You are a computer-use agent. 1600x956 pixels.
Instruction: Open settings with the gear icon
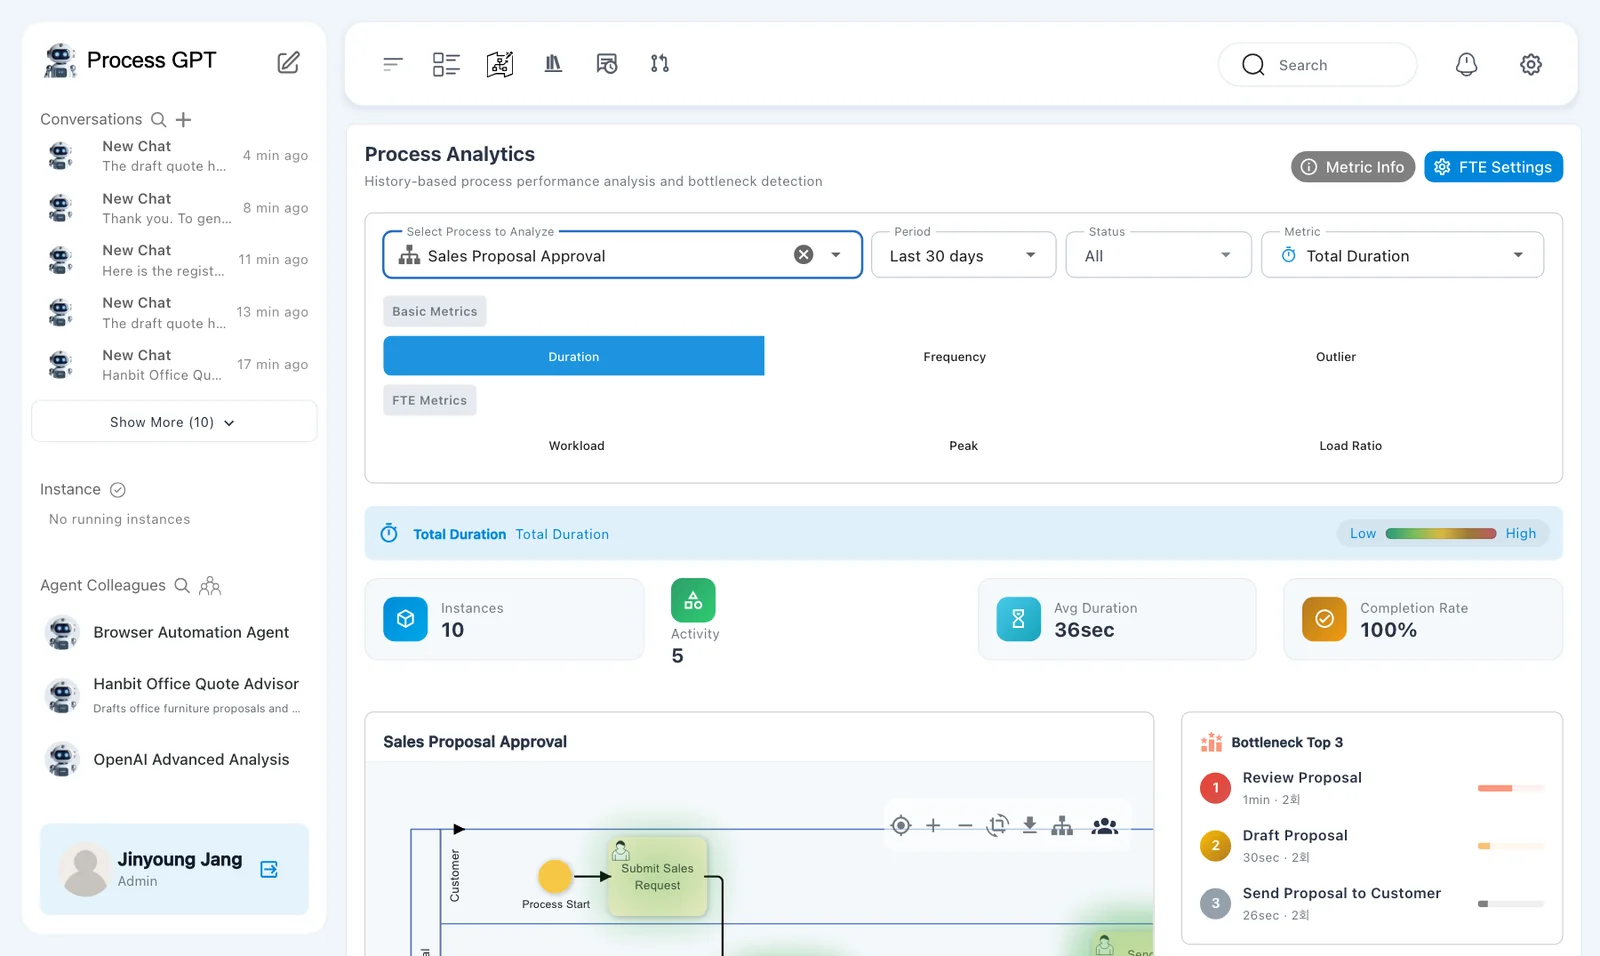click(1531, 65)
